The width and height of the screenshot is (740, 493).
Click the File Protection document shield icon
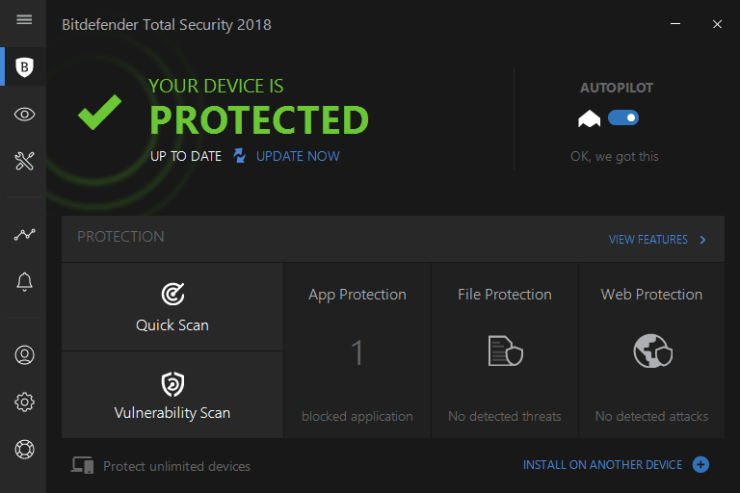click(x=505, y=351)
